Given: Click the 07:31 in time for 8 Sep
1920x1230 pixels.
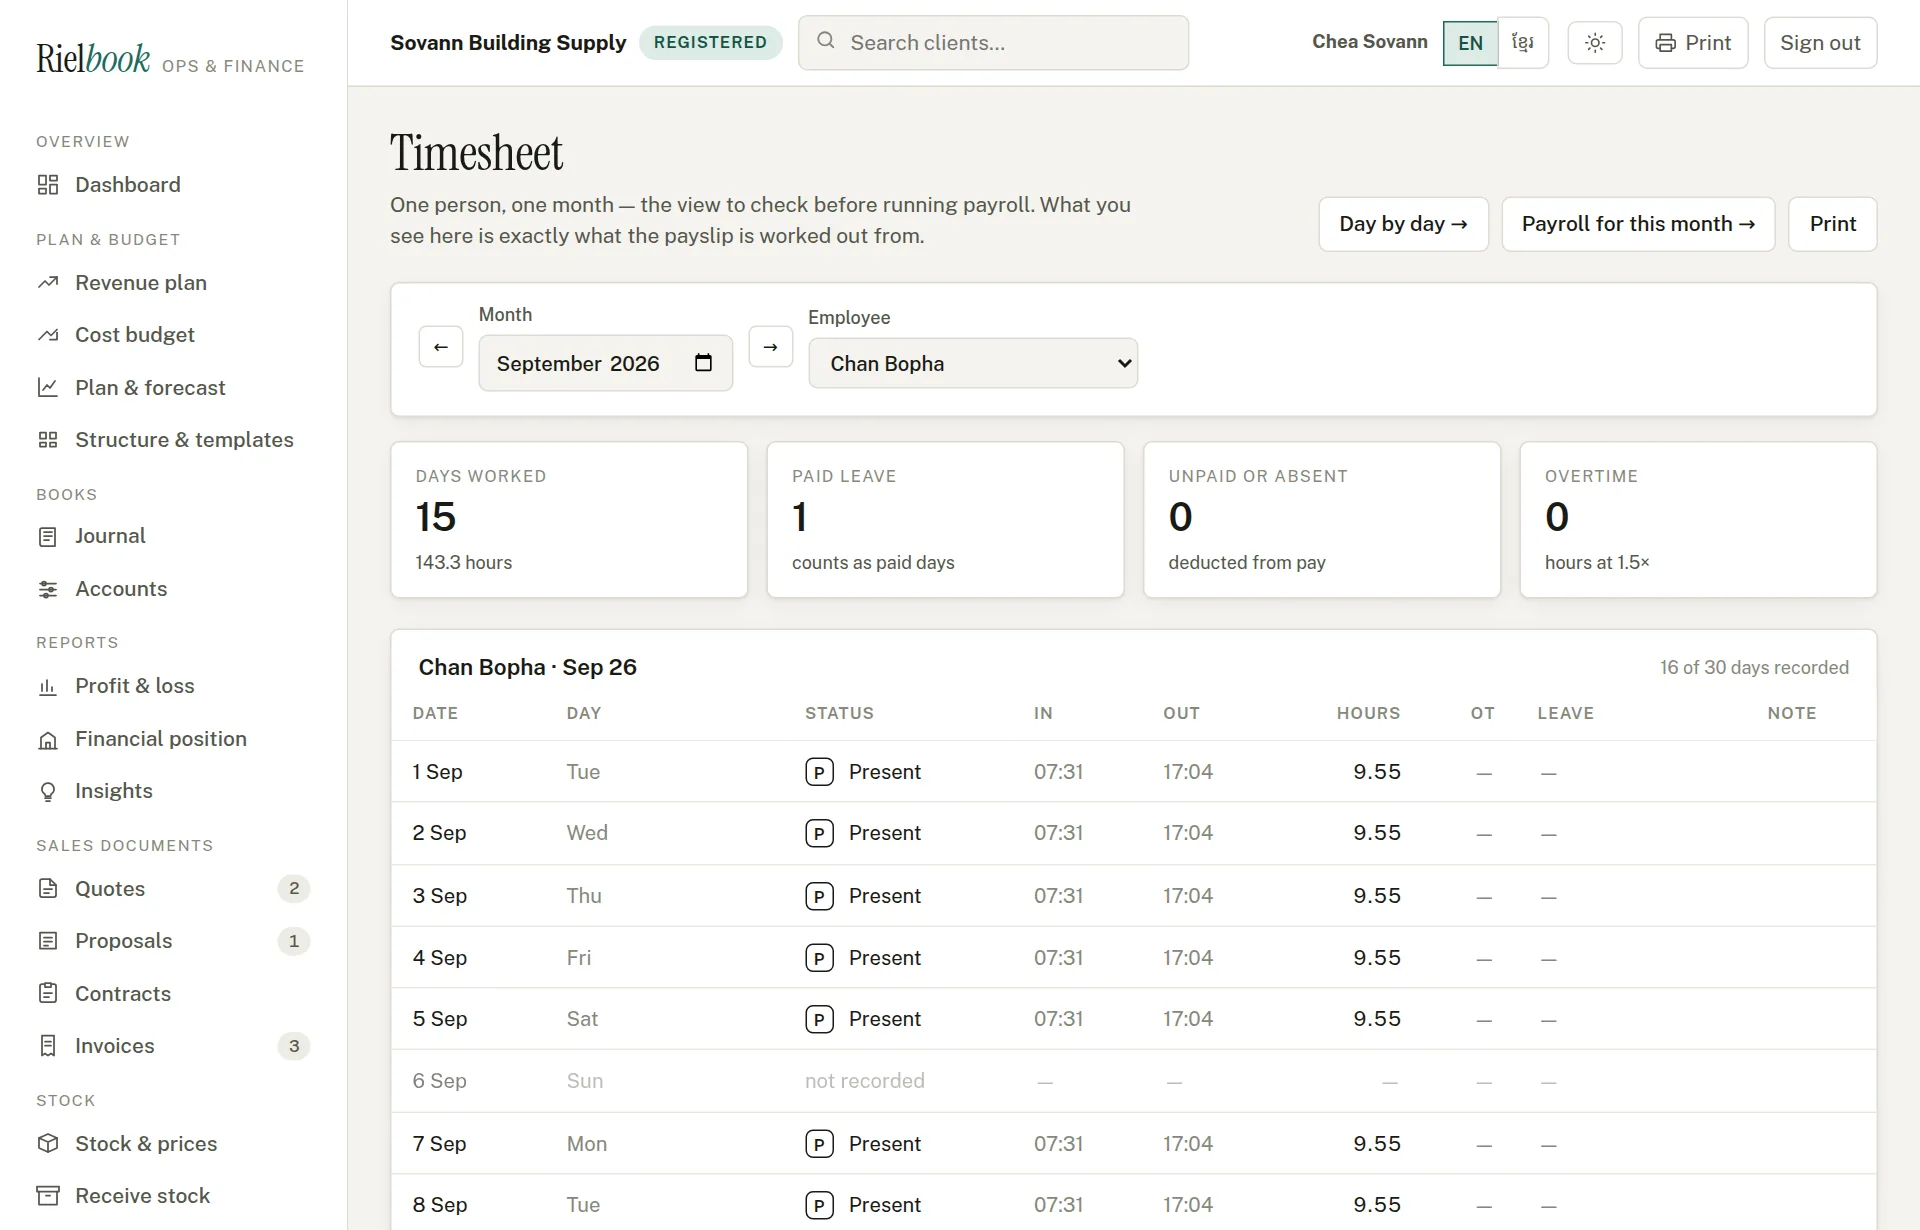Looking at the screenshot, I should (x=1059, y=1205).
